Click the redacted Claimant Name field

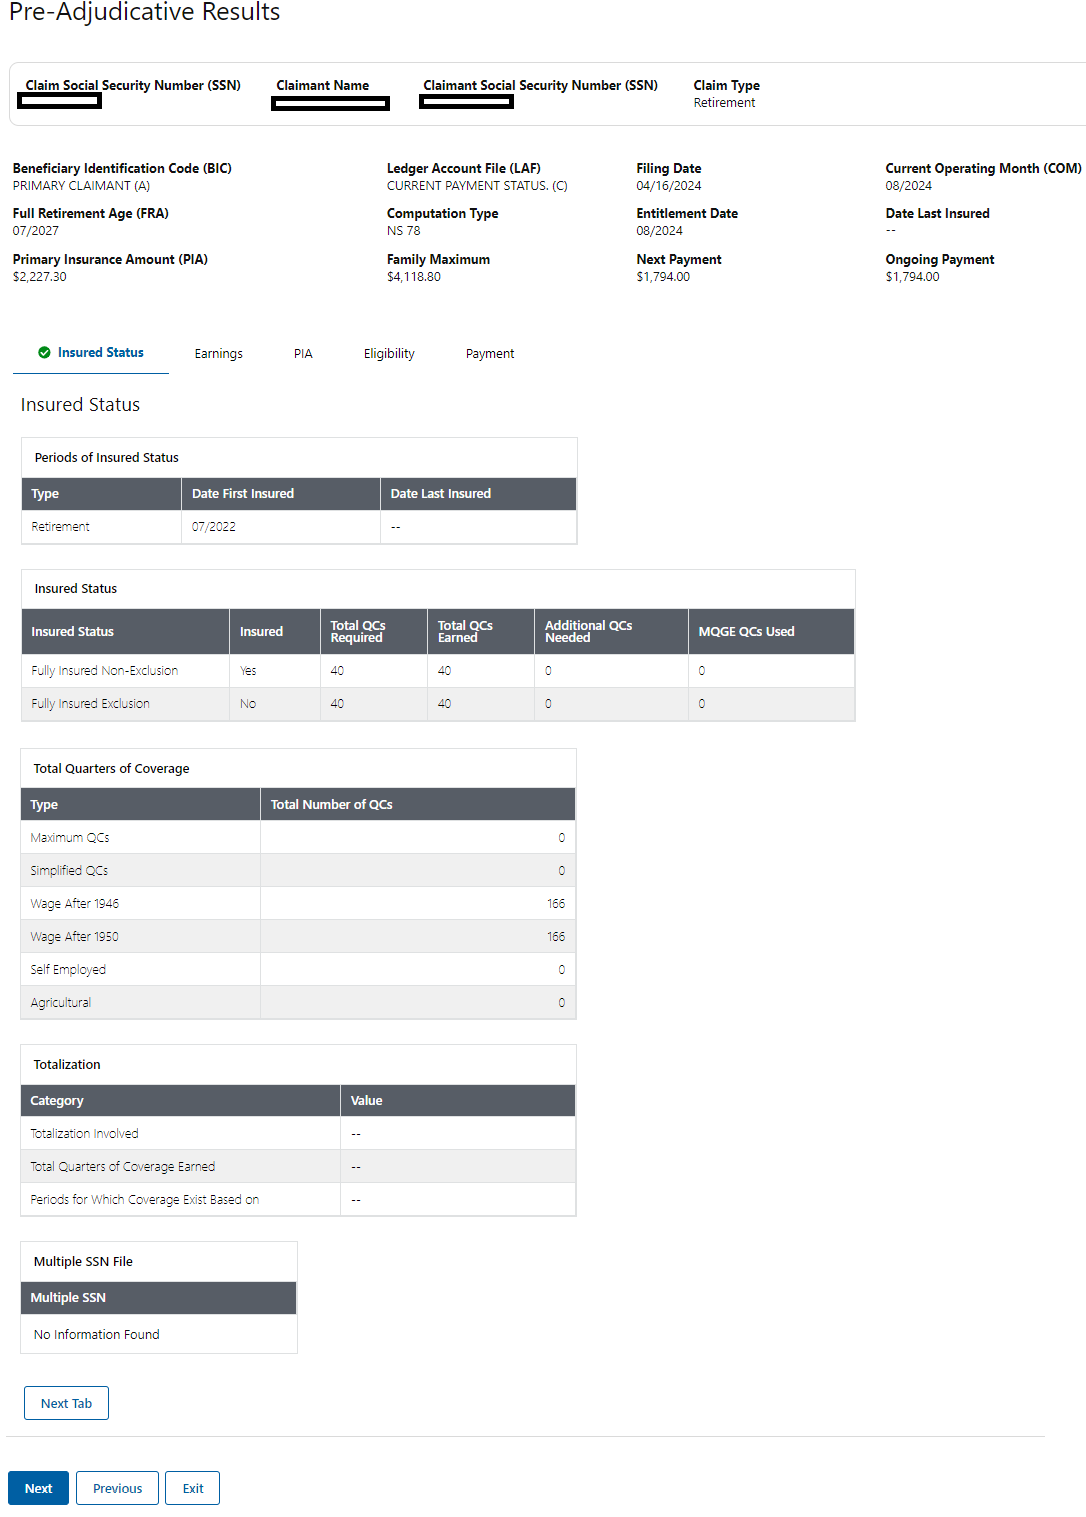click(330, 102)
